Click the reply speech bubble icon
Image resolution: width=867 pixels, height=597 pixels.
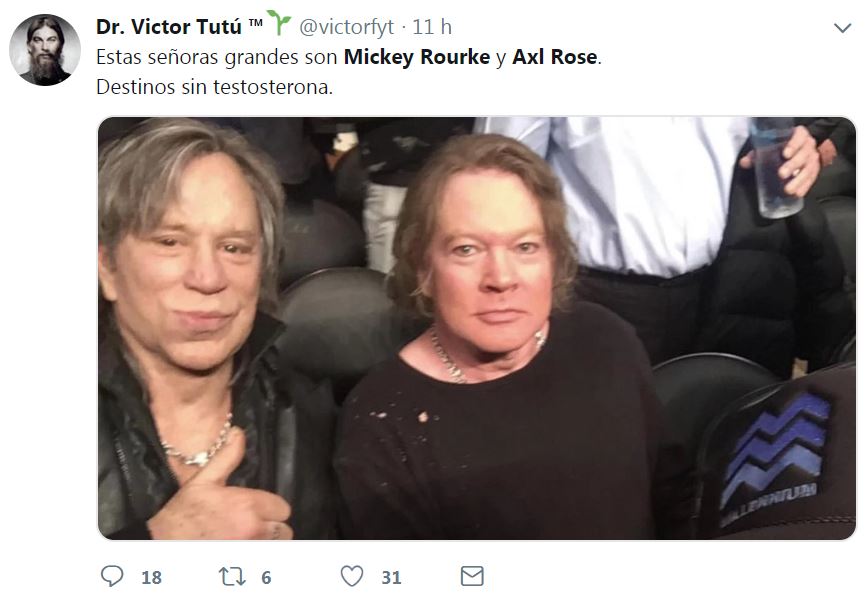(112, 576)
